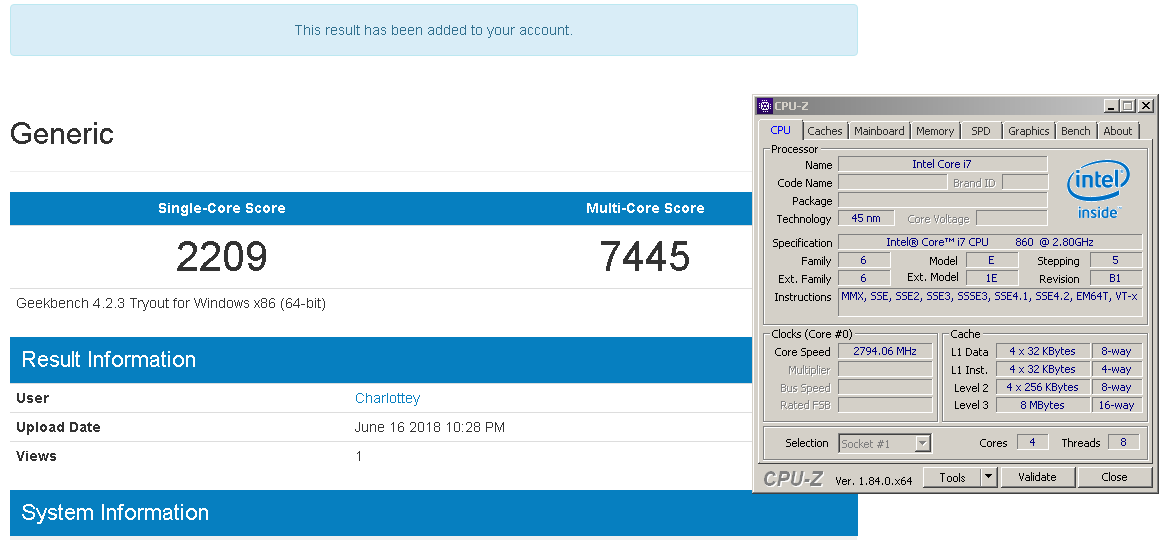Screen dimensions: 1164x540
Task: Click the Level 2 4 x 256 KBytes value
Action: click(x=1042, y=387)
